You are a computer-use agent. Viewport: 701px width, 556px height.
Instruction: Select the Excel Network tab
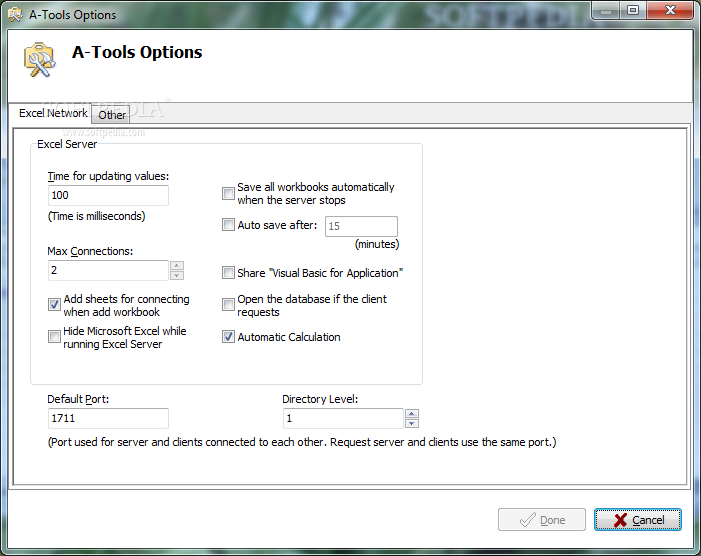tap(53, 113)
